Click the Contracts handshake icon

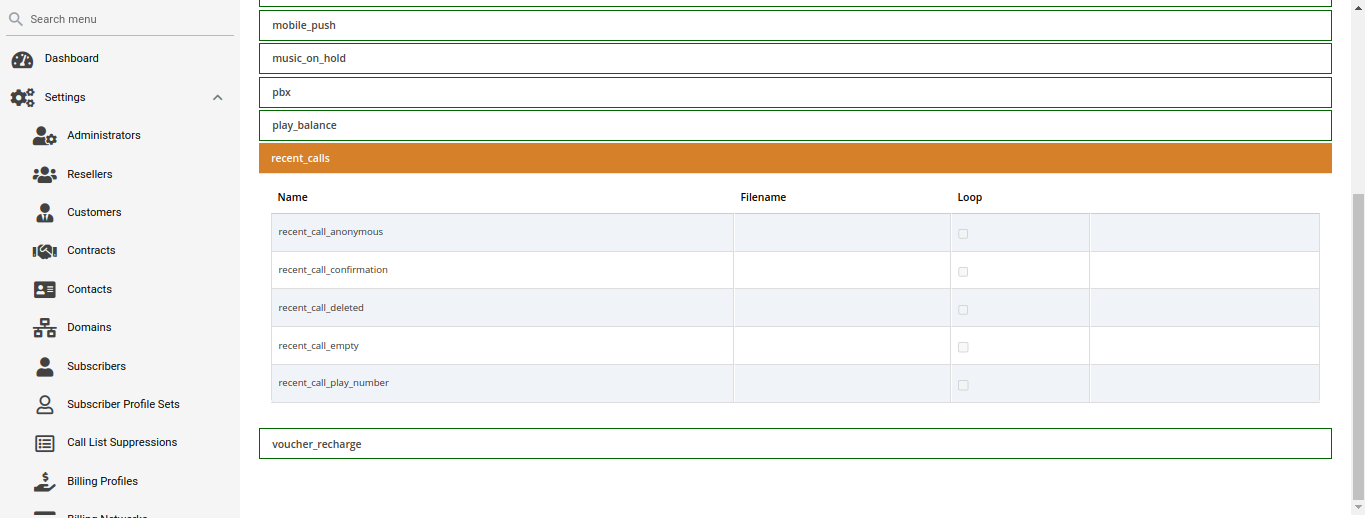[44, 251]
